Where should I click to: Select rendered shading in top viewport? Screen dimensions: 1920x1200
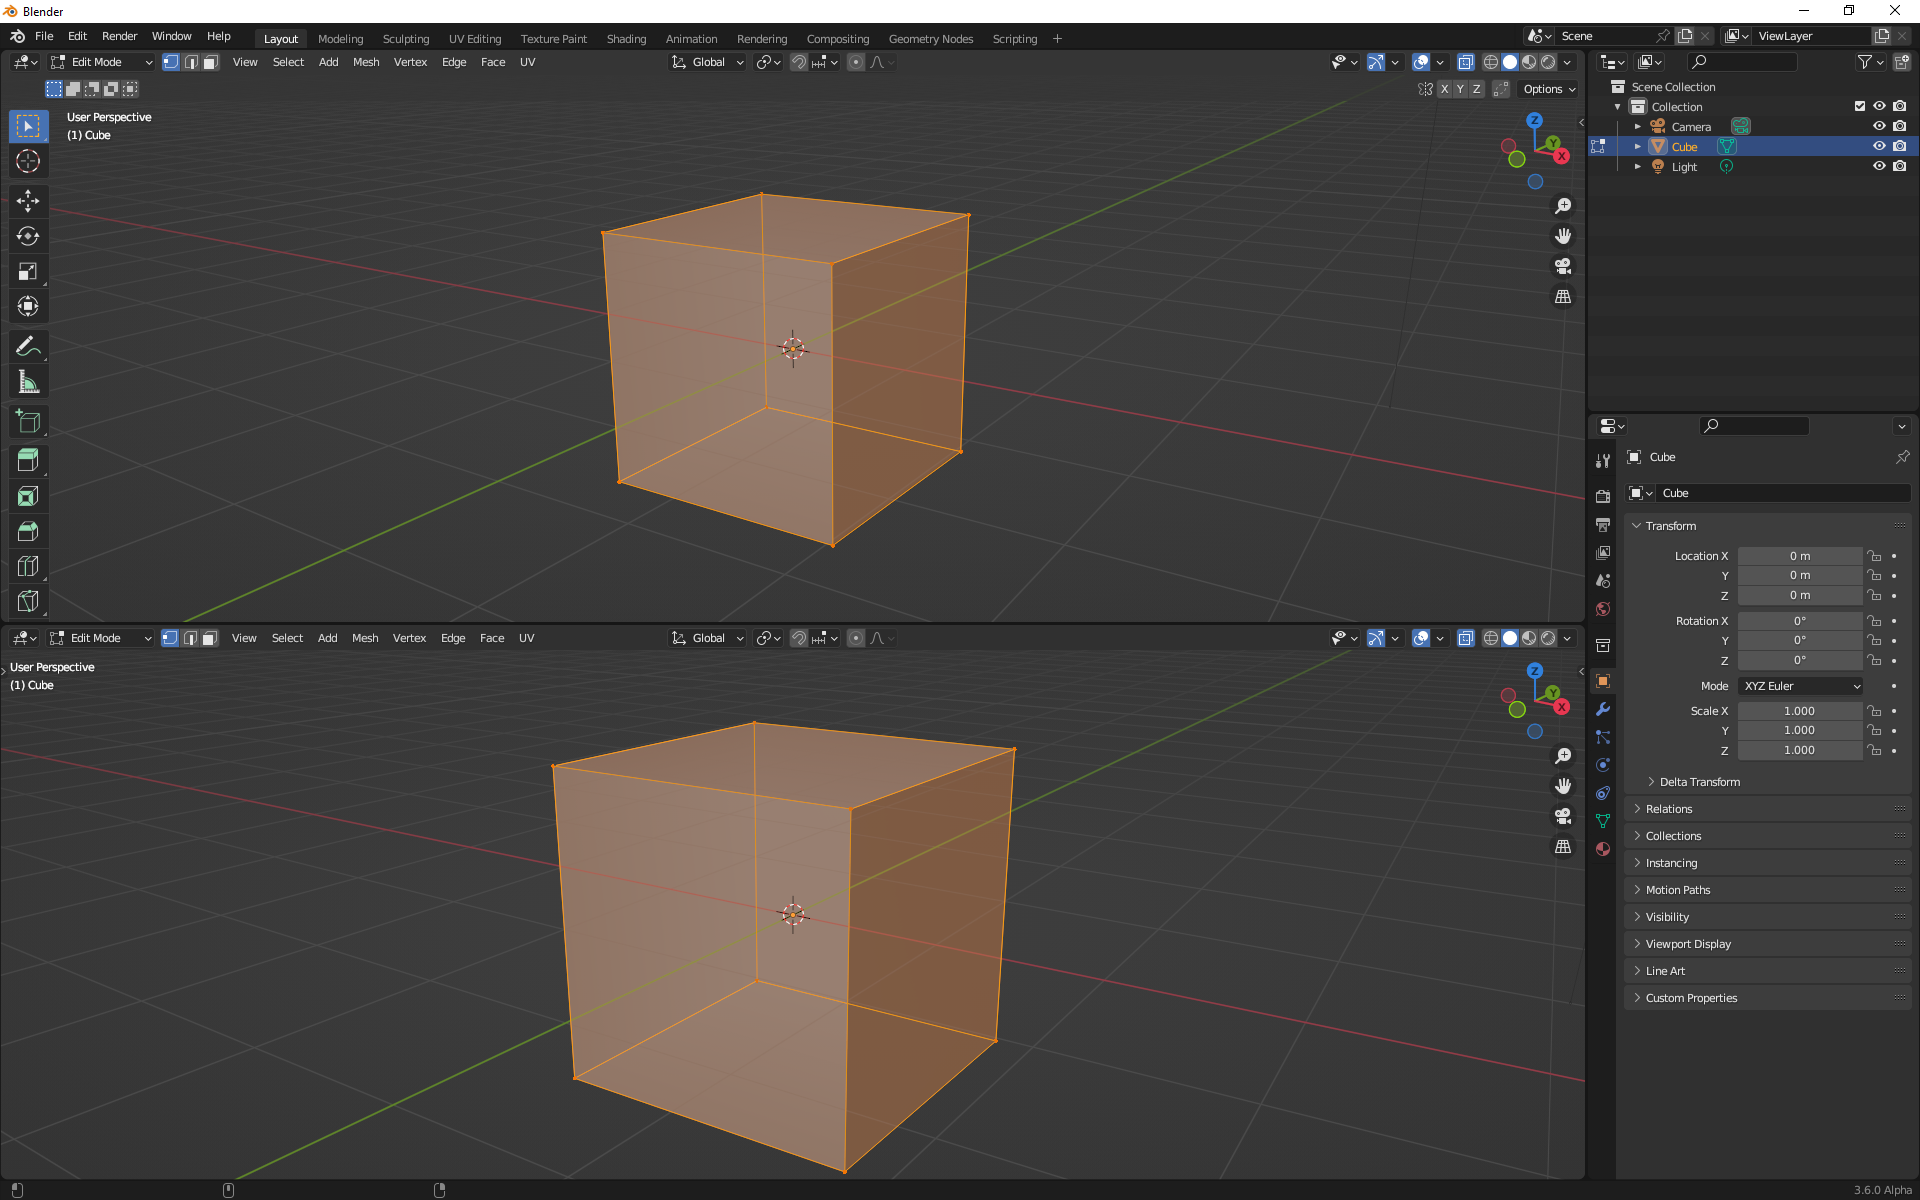(x=1548, y=62)
